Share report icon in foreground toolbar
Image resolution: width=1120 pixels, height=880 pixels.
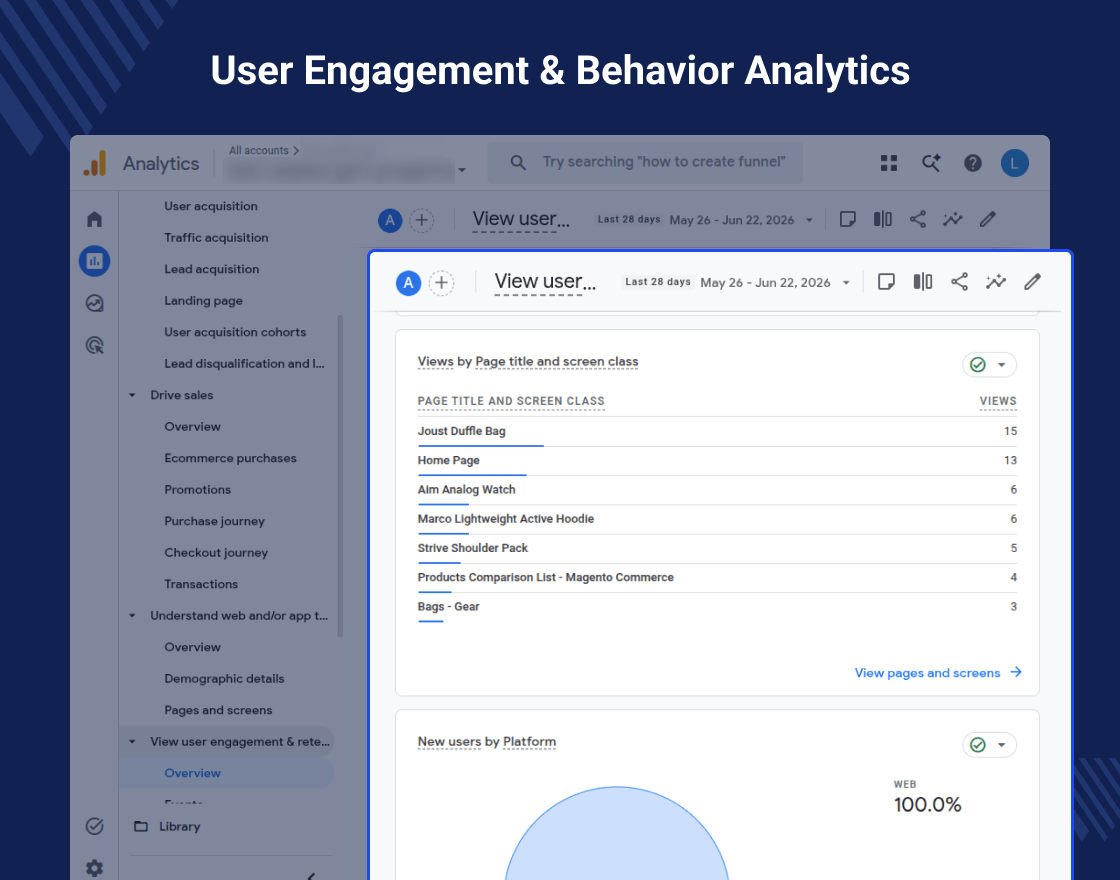[959, 281]
